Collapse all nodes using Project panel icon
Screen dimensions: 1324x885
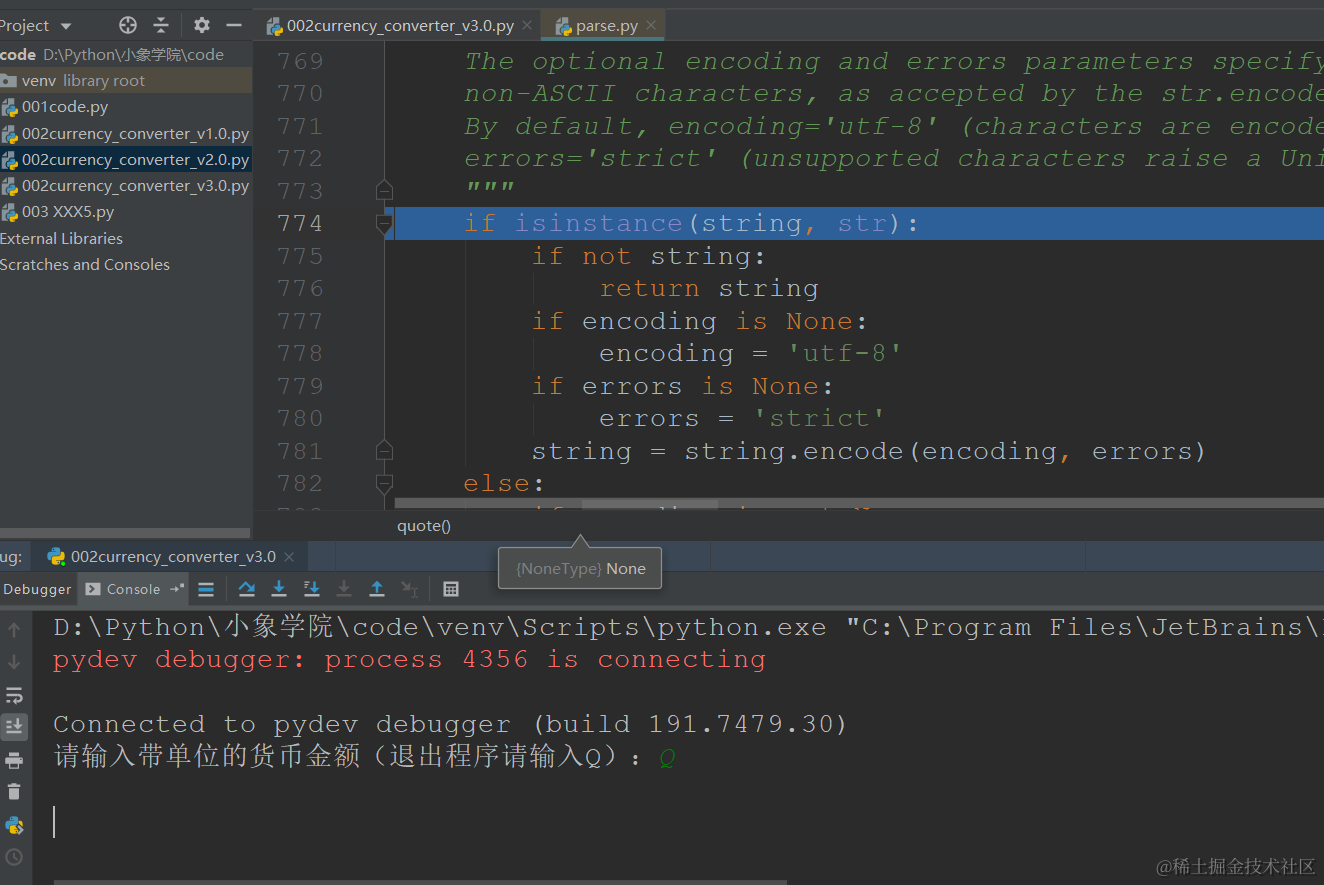pos(160,26)
